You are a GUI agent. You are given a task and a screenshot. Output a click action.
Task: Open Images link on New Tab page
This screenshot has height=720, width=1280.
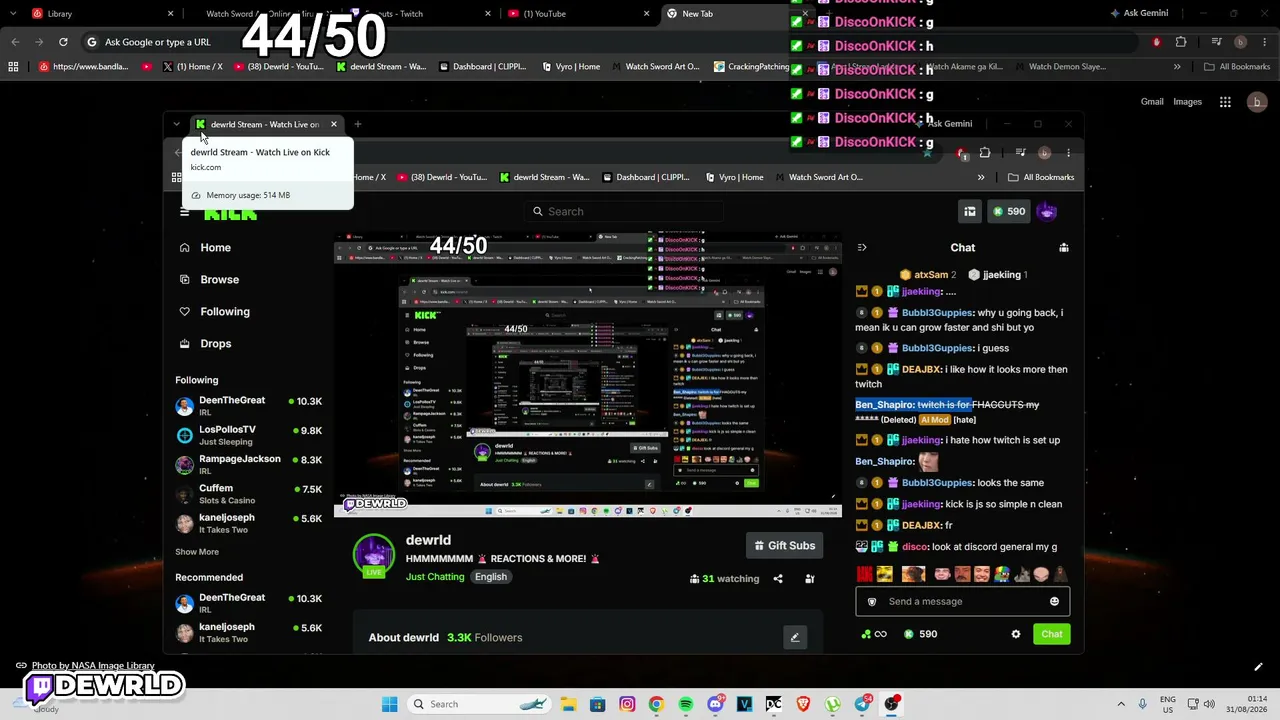coord(1187,102)
